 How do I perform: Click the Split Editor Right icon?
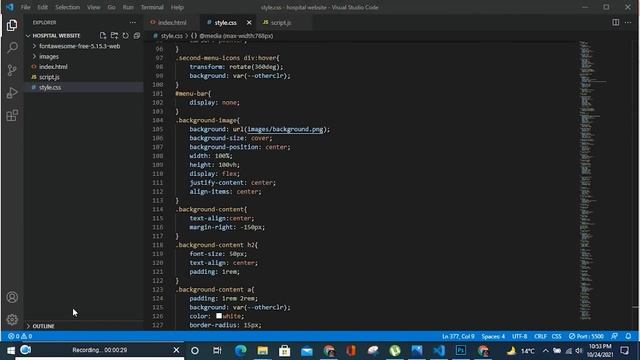tap(616, 22)
